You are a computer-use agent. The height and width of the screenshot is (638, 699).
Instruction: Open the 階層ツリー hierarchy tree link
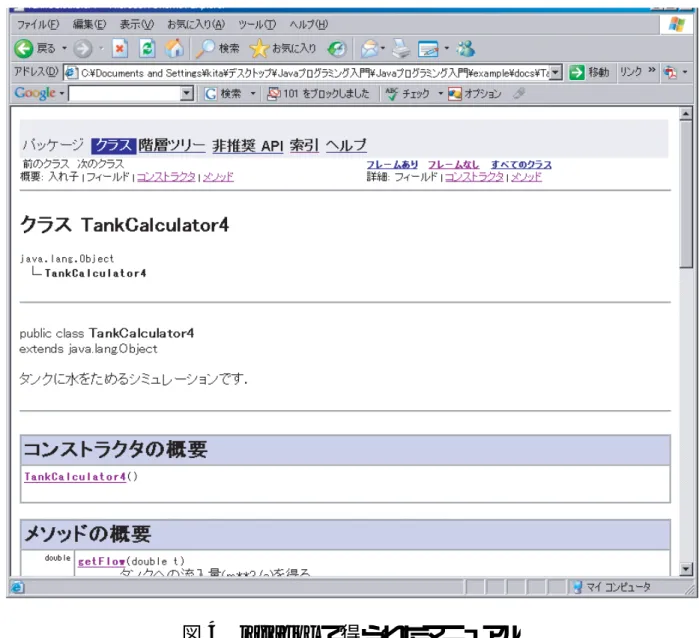[x=172, y=146]
